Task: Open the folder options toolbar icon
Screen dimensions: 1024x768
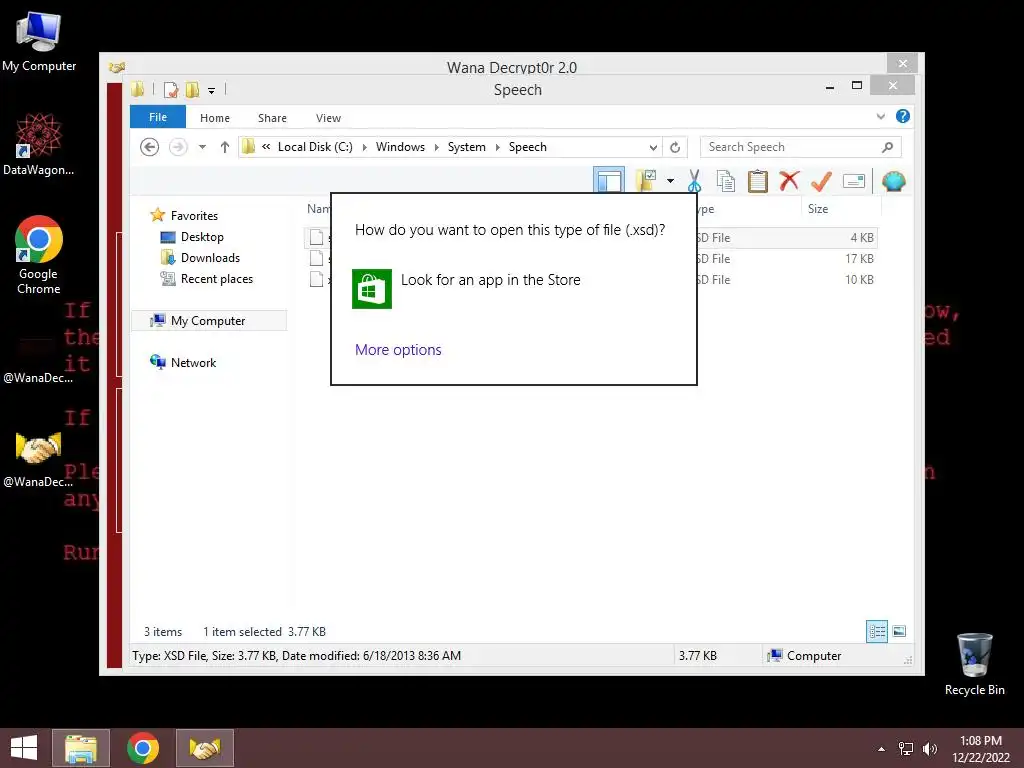Action: pyautogui.click(x=646, y=180)
